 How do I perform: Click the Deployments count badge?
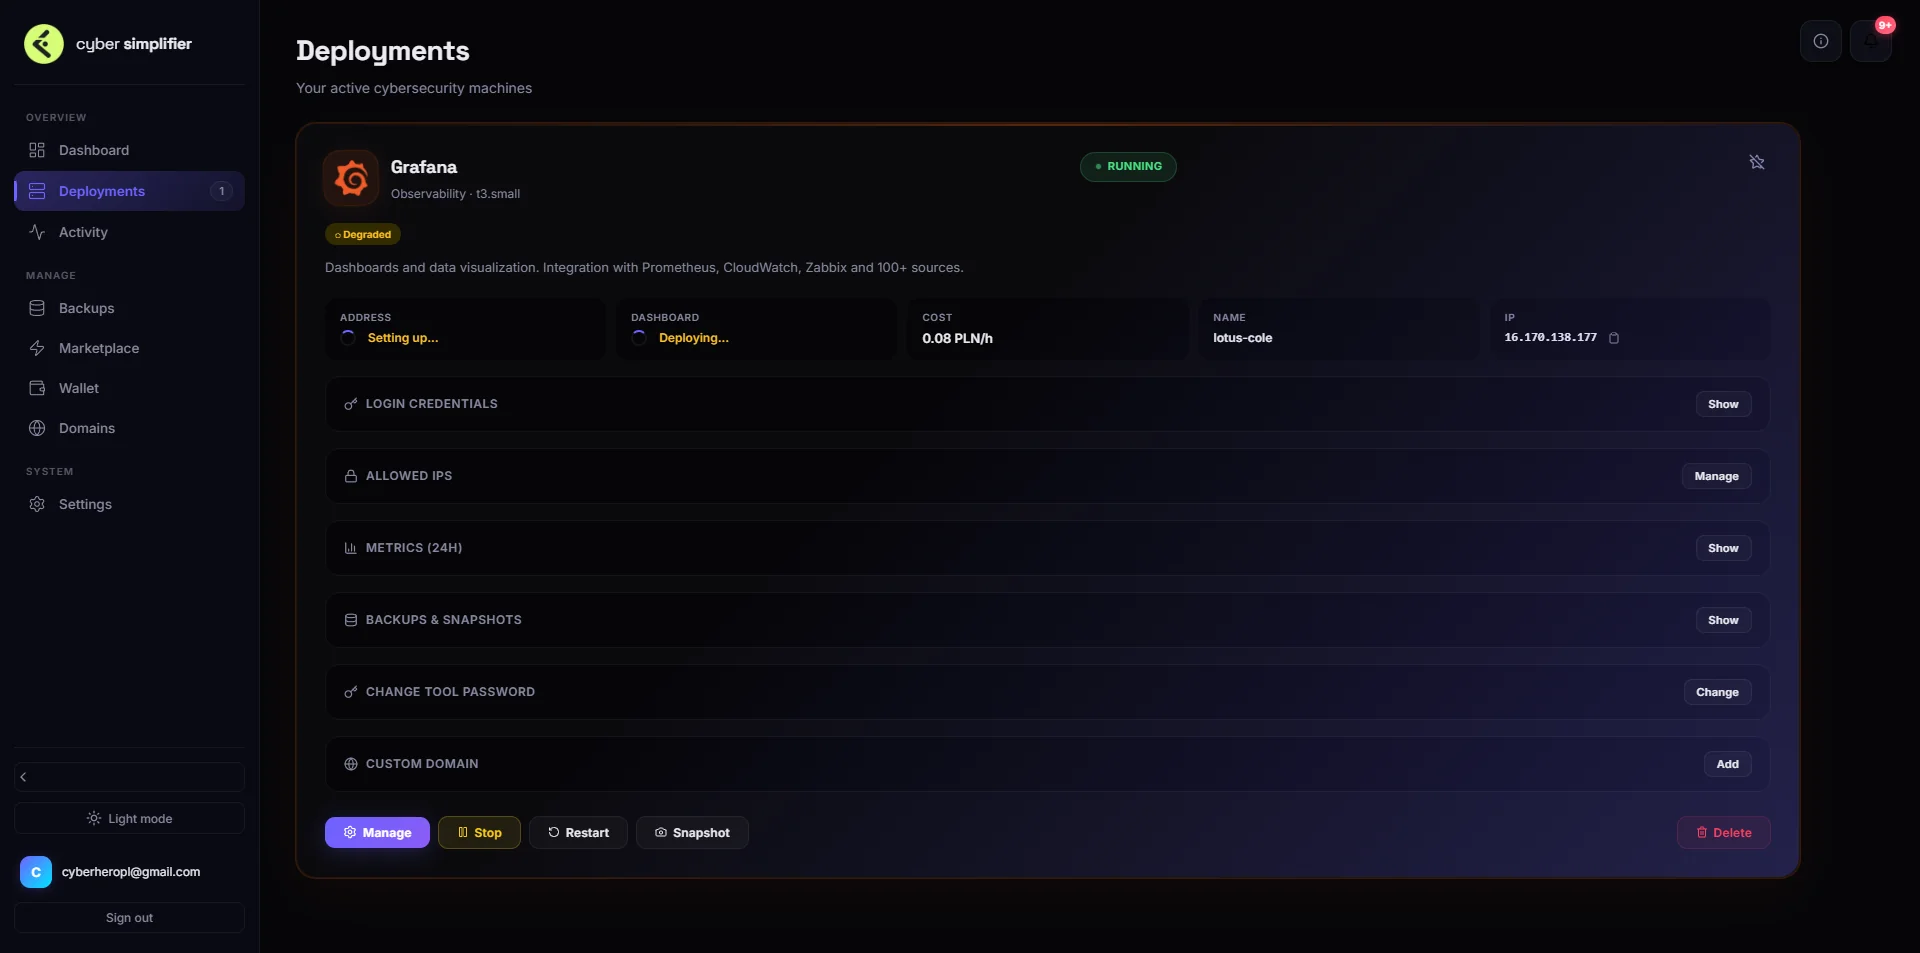click(221, 191)
